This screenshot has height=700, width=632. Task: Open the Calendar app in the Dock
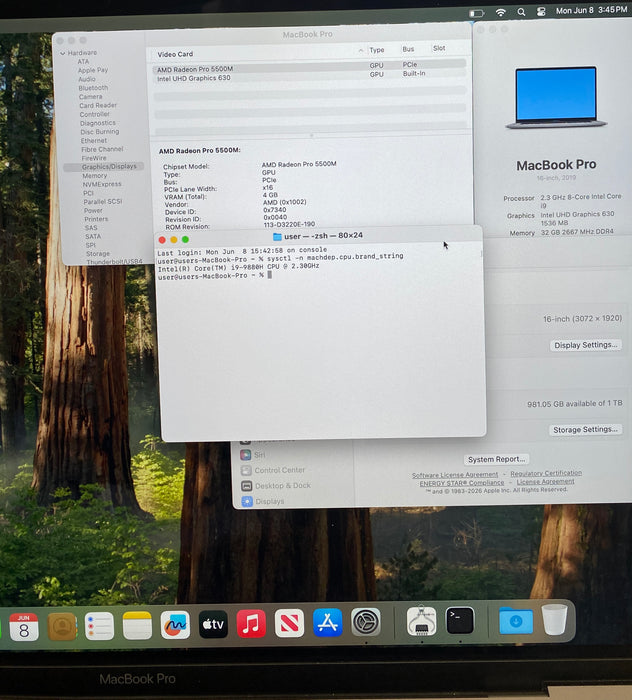tap(24, 626)
